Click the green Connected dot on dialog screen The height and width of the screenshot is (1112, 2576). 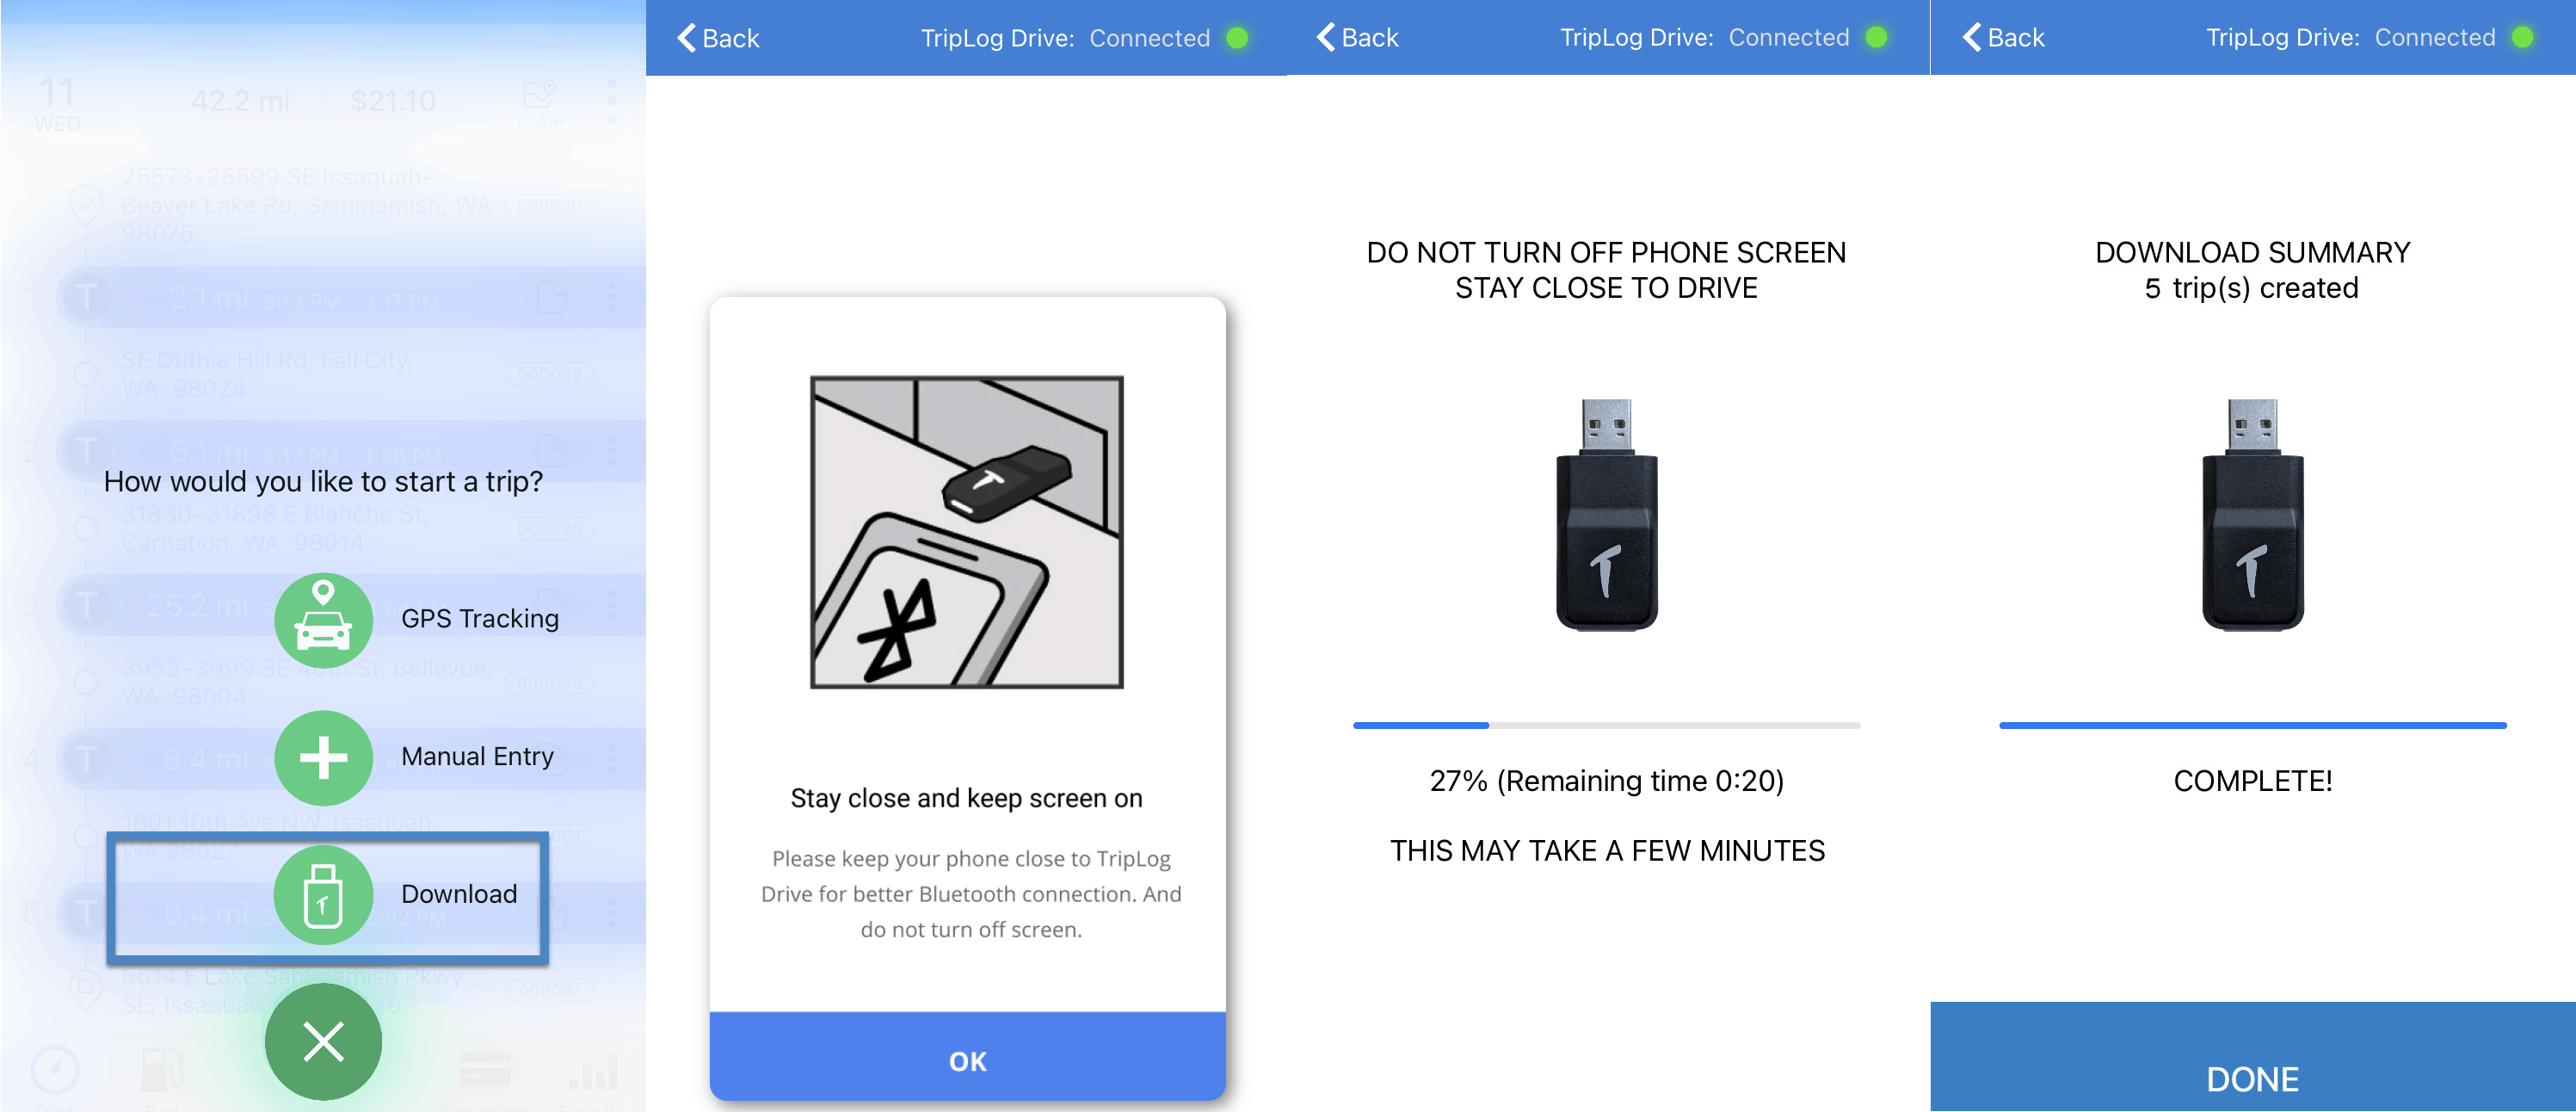1237,38
